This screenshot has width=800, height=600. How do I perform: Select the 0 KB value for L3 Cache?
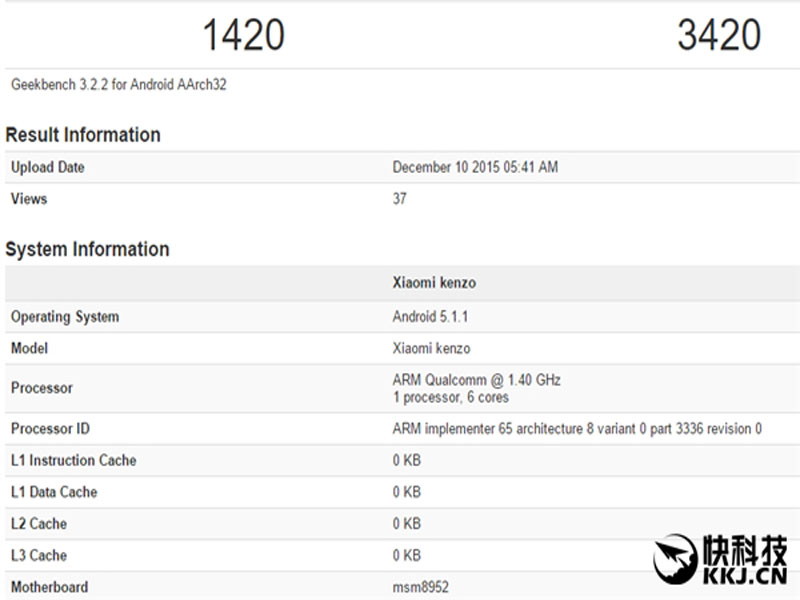(x=407, y=555)
